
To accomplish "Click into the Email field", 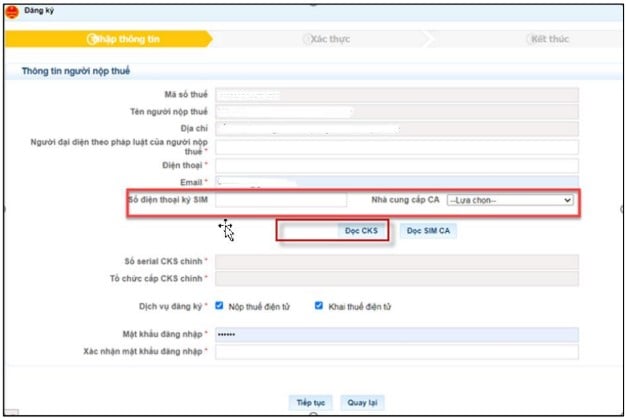I will (x=397, y=182).
